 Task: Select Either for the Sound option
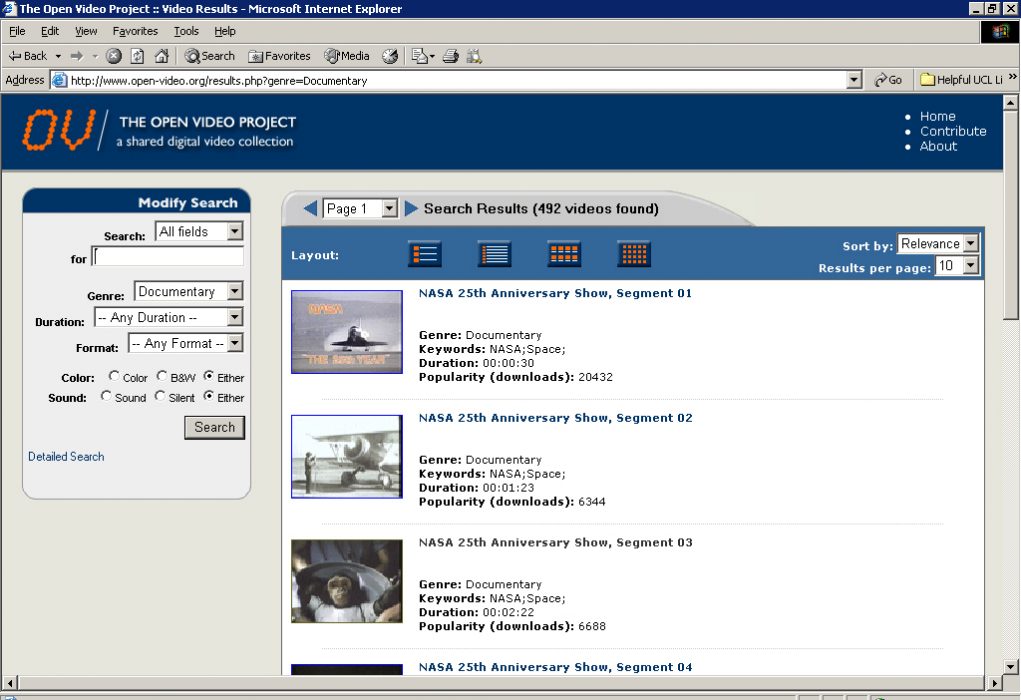click(208, 396)
